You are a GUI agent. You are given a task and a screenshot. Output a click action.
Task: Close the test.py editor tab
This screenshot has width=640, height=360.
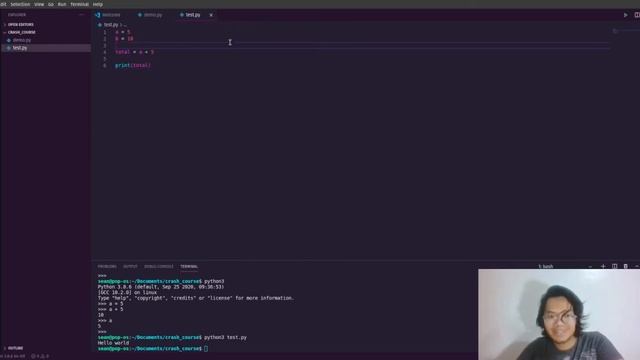[211, 15]
